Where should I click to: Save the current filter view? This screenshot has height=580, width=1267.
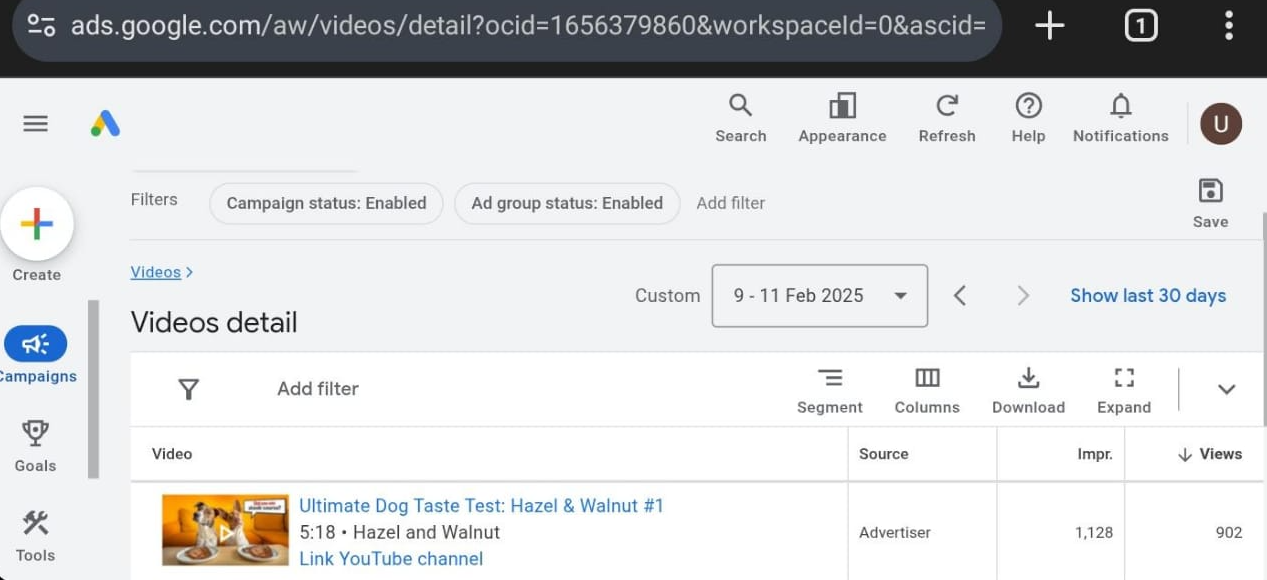tap(1210, 202)
